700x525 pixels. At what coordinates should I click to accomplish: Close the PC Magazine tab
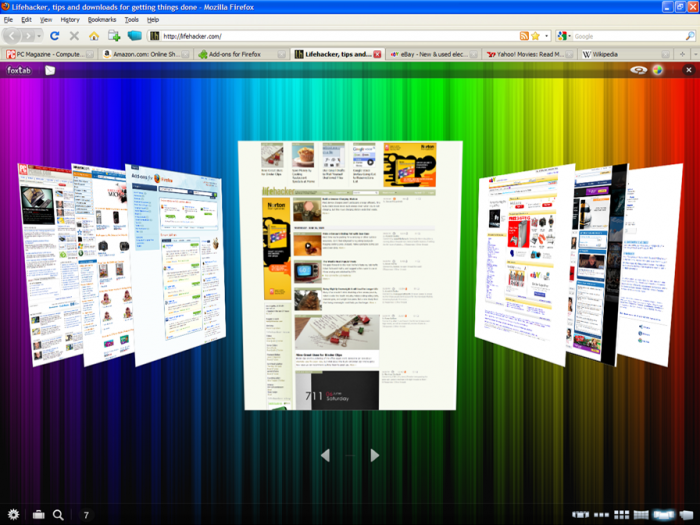click(90, 54)
